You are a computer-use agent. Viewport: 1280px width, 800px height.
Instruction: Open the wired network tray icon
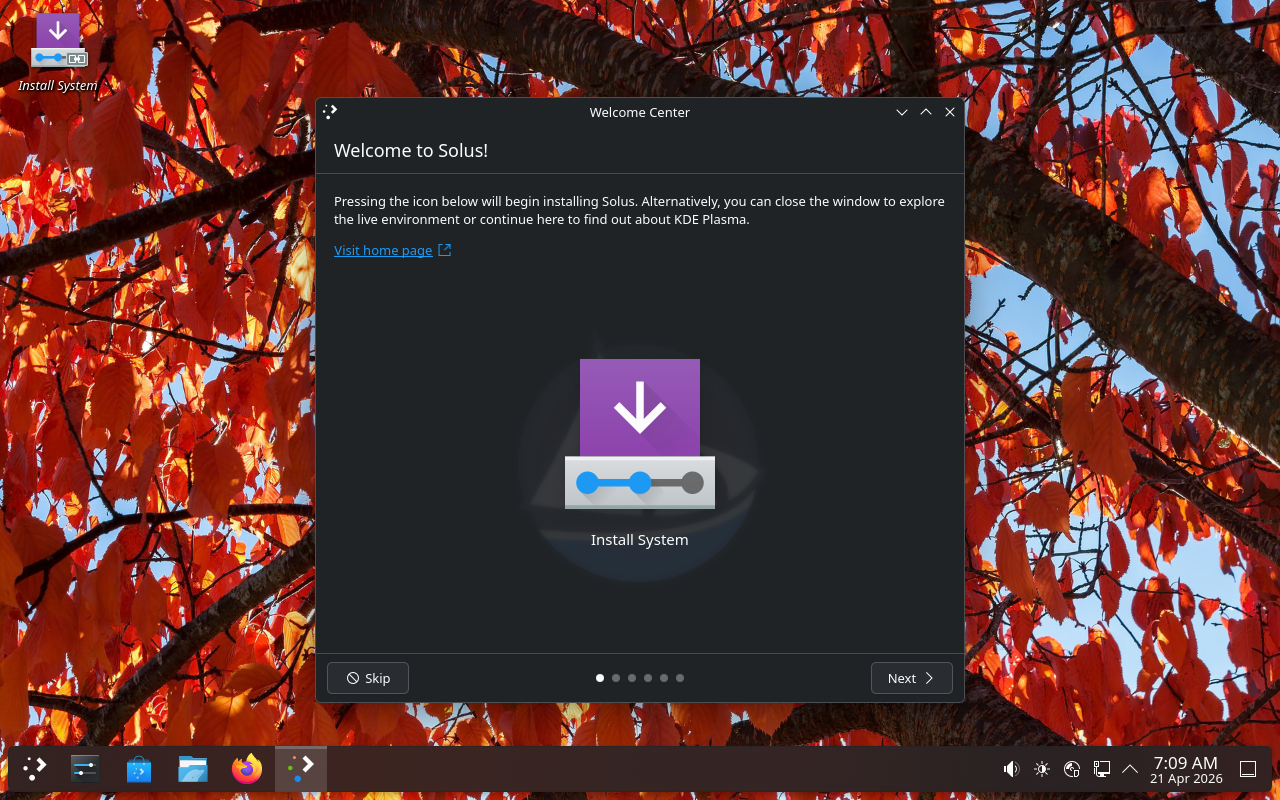coord(1101,769)
